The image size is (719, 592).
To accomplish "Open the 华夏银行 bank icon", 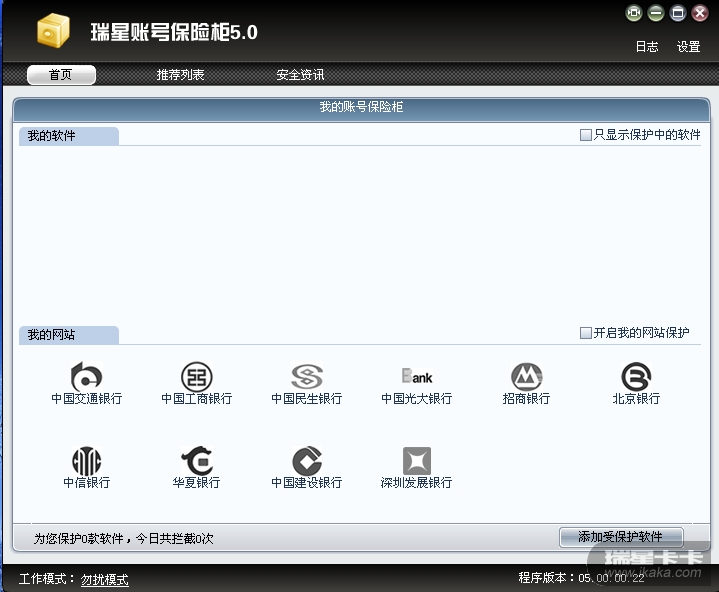I will 196,460.
